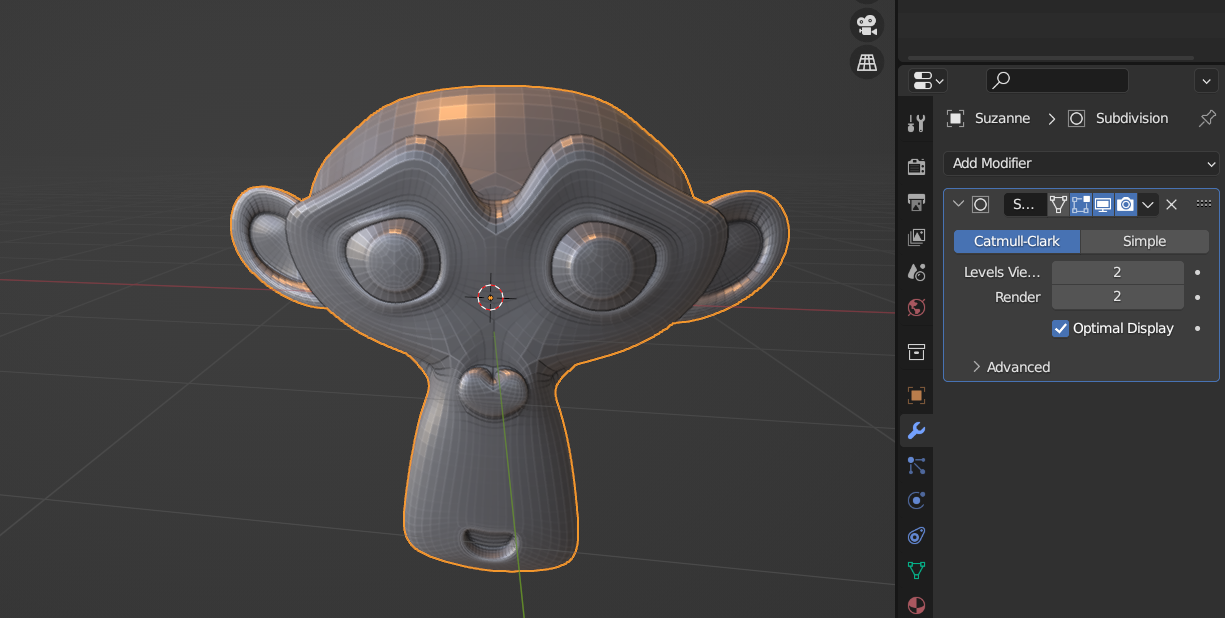Uncheck the Optimal Display checkbox
Image resolution: width=1225 pixels, height=618 pixels.
pyautogui.click(x=1061, y=328)
